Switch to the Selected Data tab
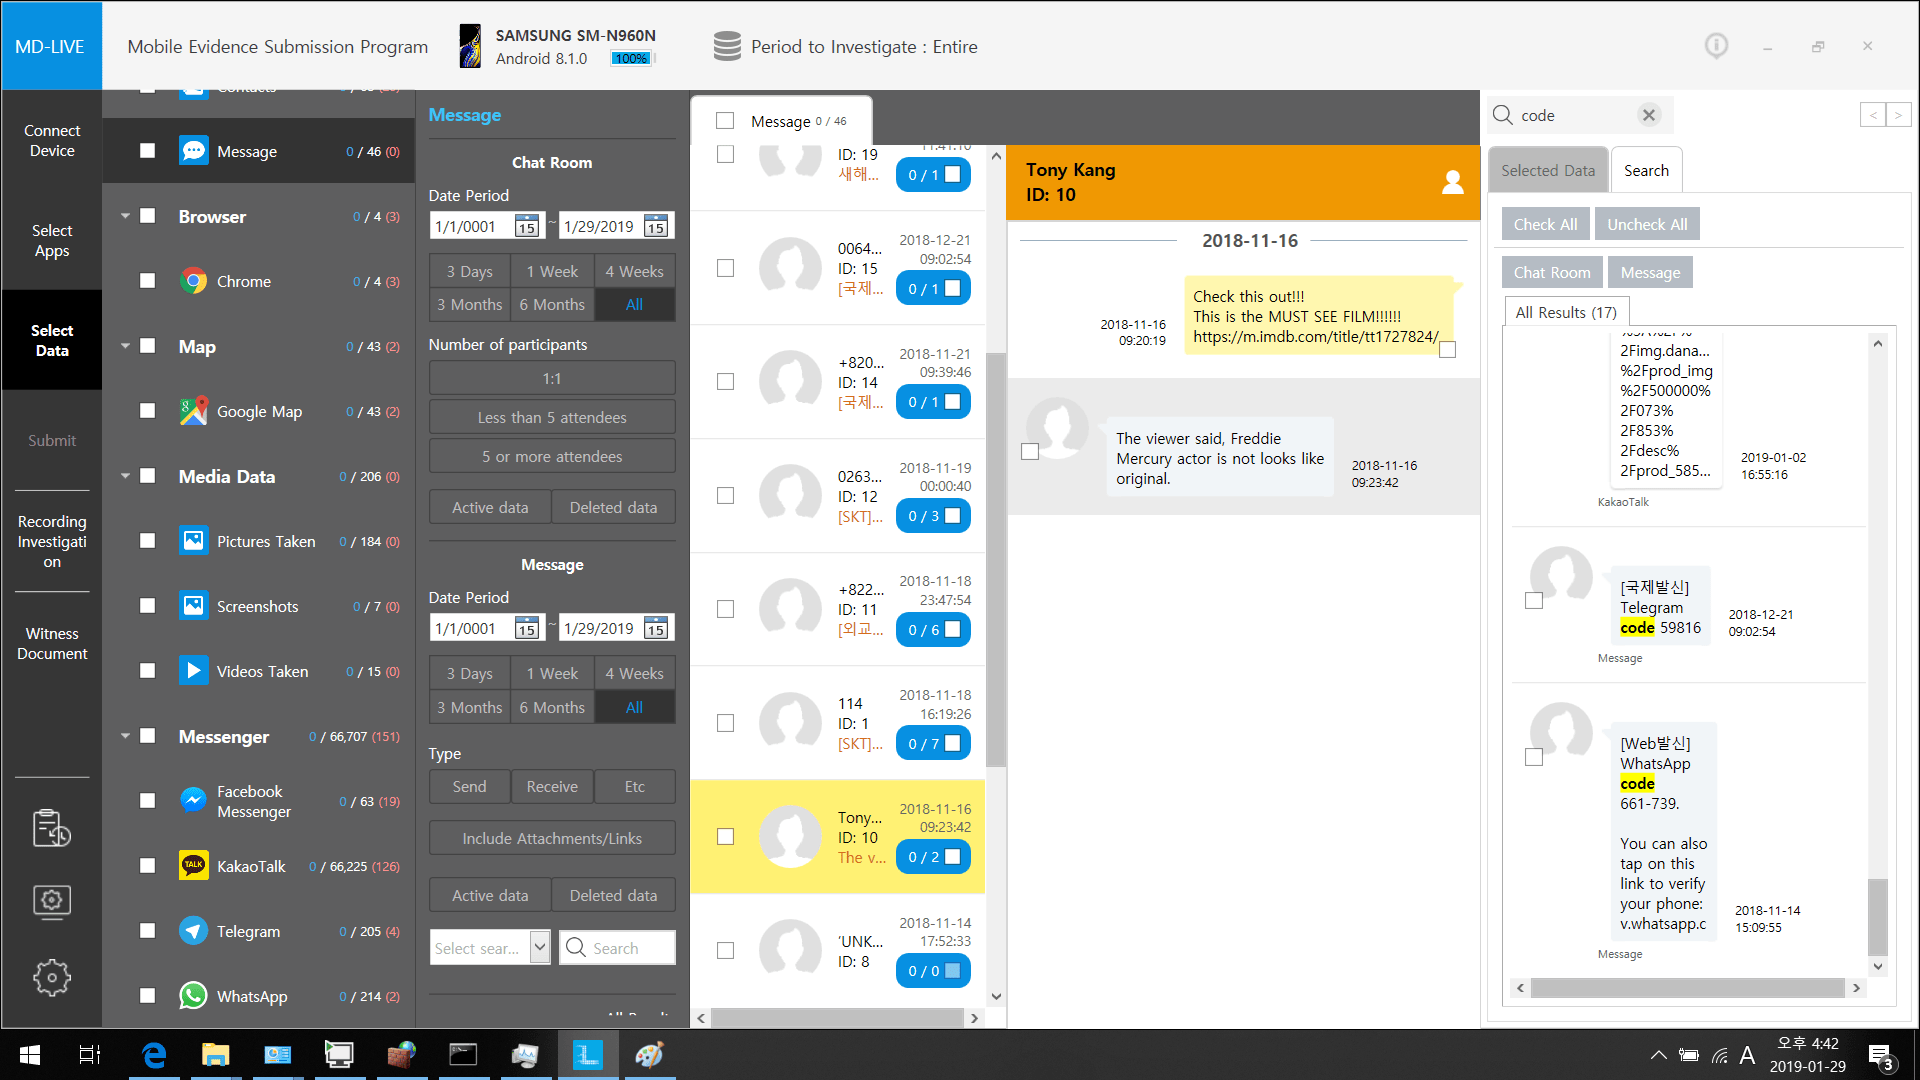Screen dimensions: 1920x1080 (x=1548, y=169)
